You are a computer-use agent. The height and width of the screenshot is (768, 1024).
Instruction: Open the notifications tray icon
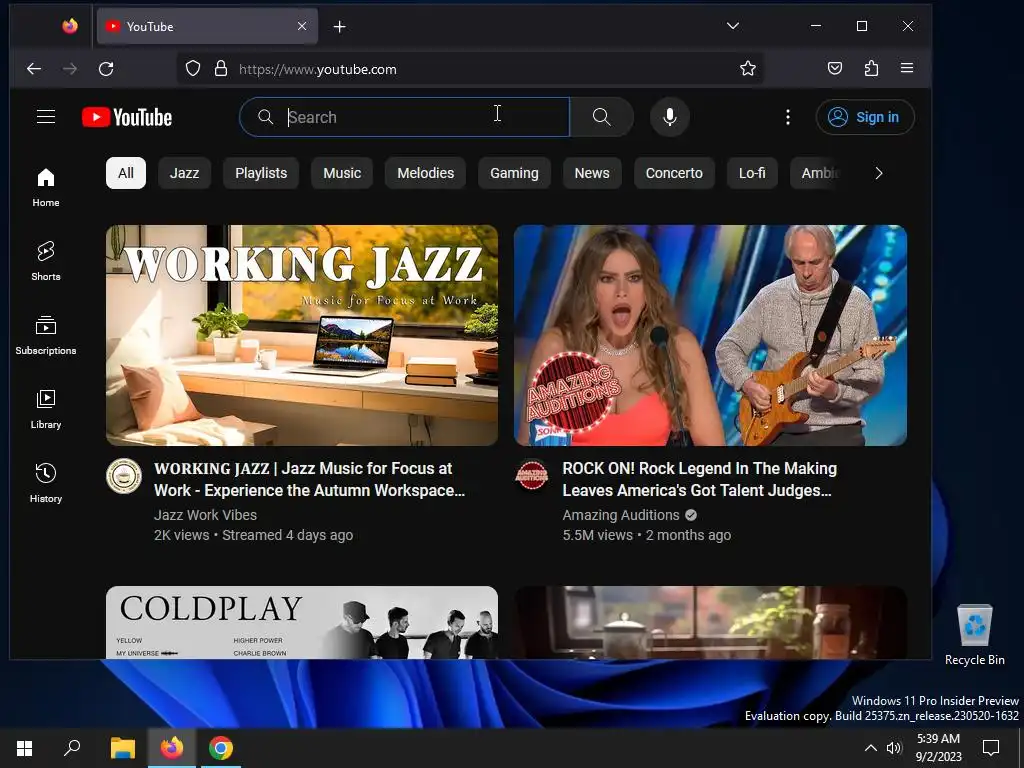991,748
